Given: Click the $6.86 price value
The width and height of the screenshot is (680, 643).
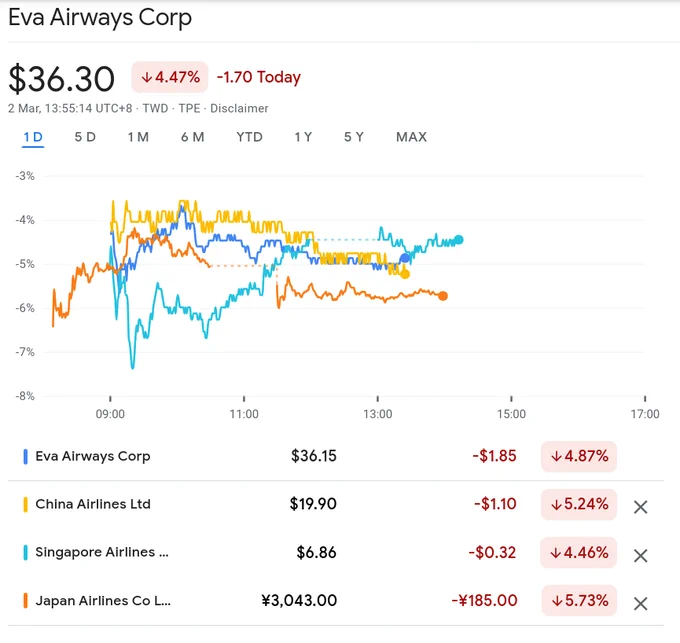Looking at the screenshot, I should pyautogui.click(x=317, y=552).
